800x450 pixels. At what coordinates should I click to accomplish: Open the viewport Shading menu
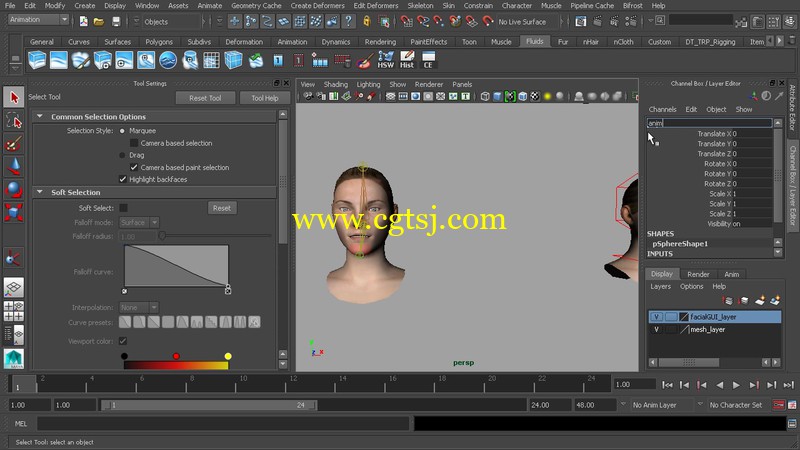point(335,84)
